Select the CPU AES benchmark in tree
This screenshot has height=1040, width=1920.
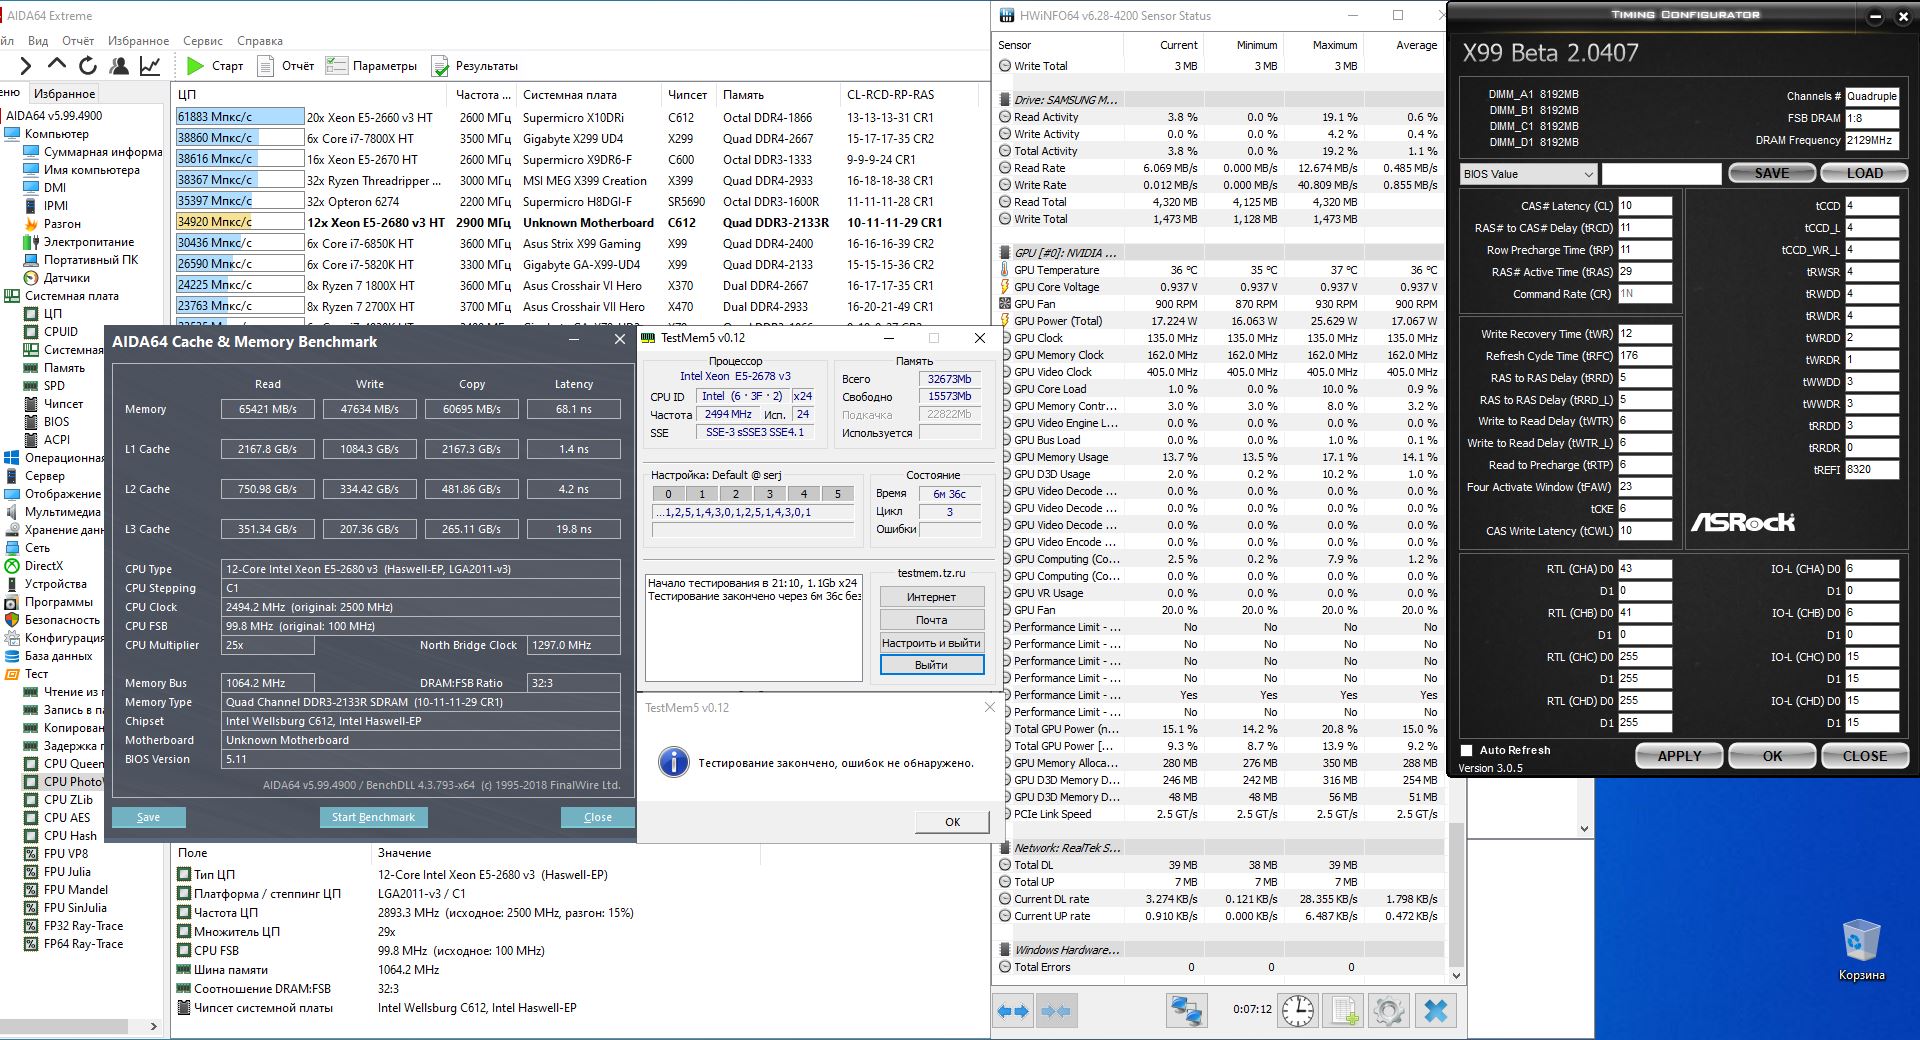(x=57, y=818)
